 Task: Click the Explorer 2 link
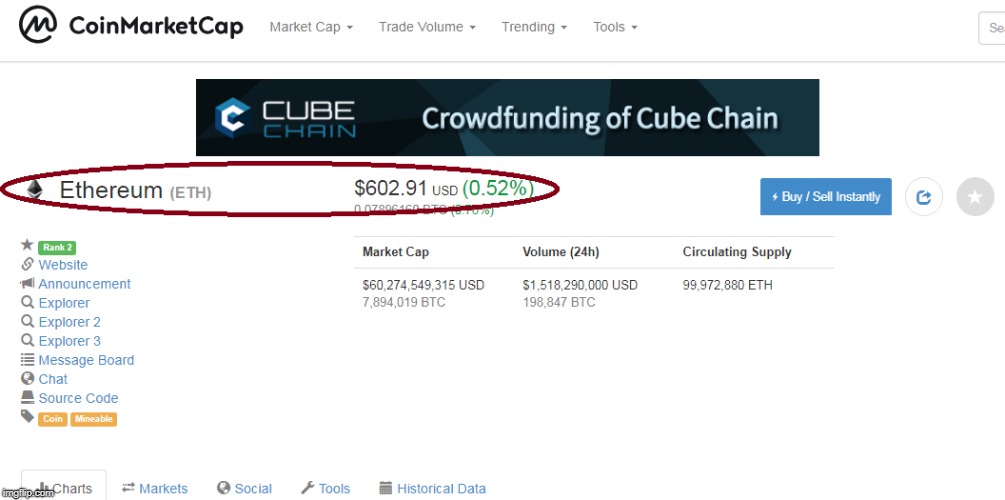coord(69,322)
